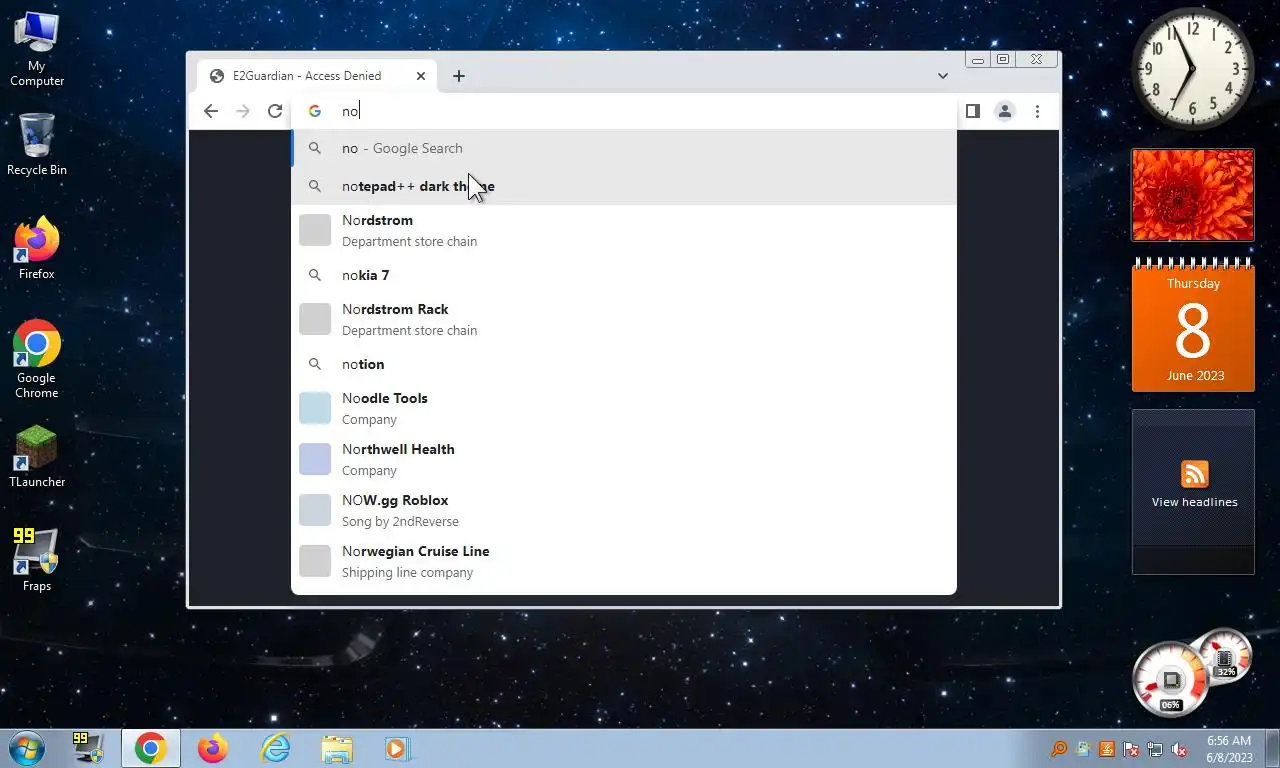Open Windows Explorer folder in the taskbar
This screenshot has width=1280, height=768.
(337, 748)
